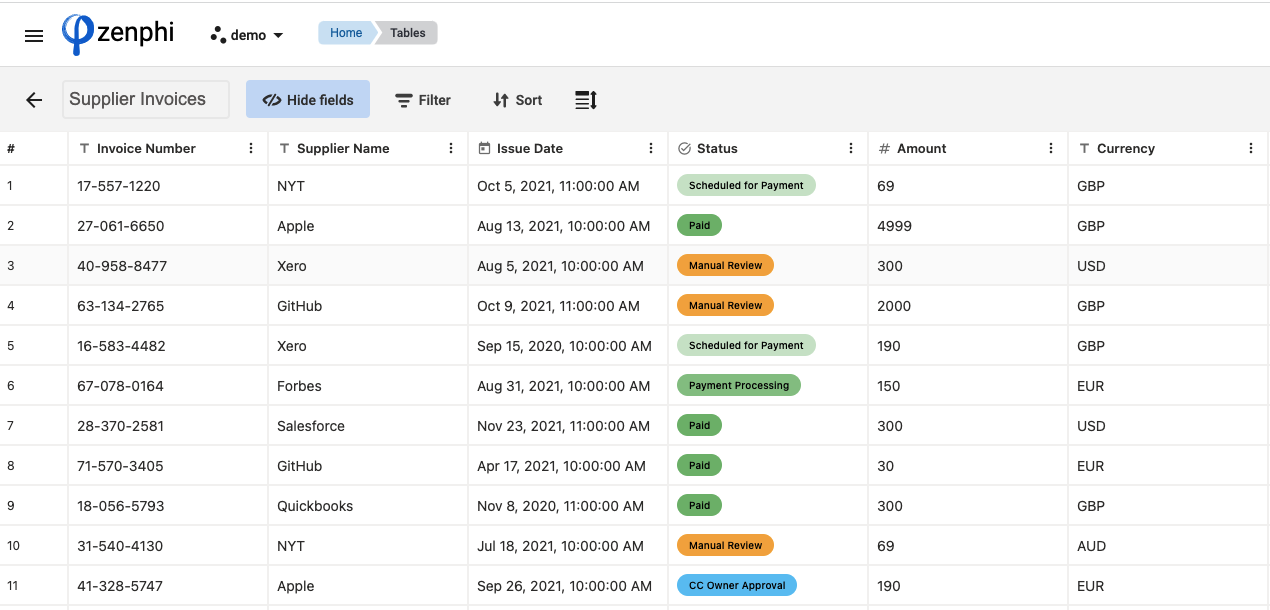Screen dimensions: 1270x610
Task: Click the amount 2000 cell
Action: pos(968,306)
